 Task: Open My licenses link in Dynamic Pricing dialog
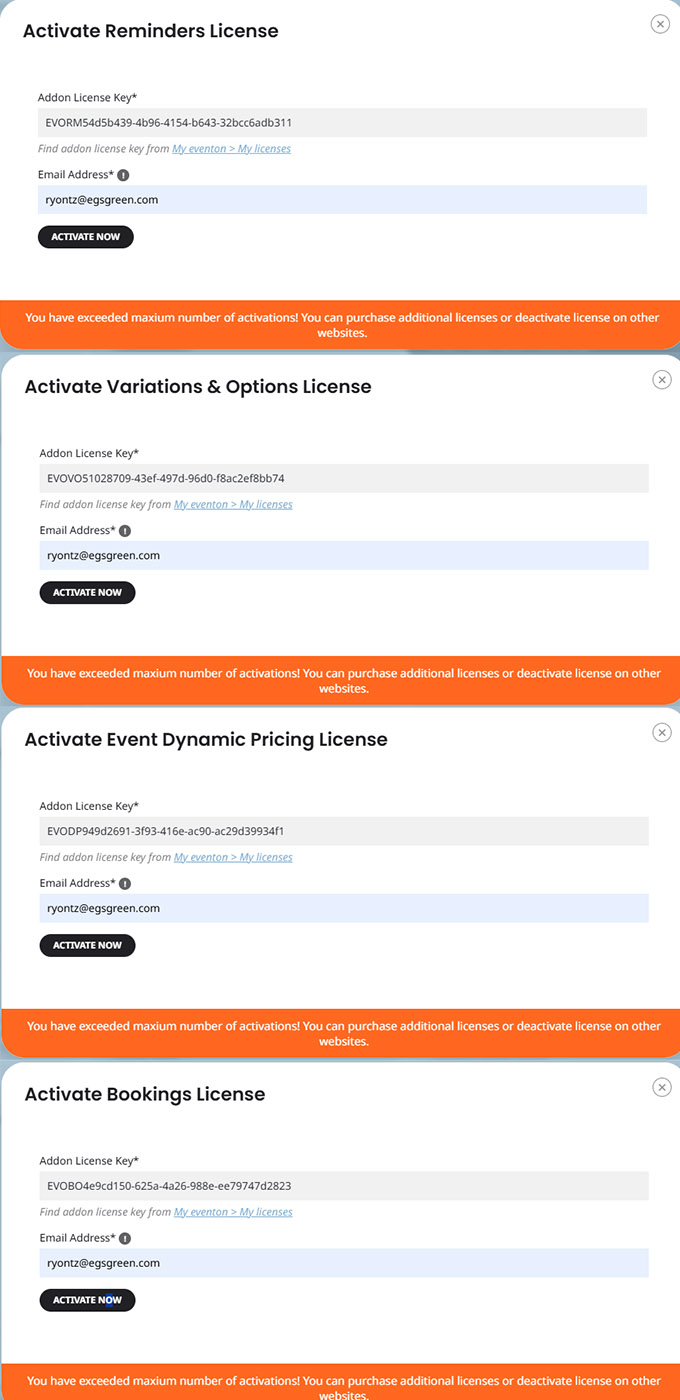pos(233,857)
